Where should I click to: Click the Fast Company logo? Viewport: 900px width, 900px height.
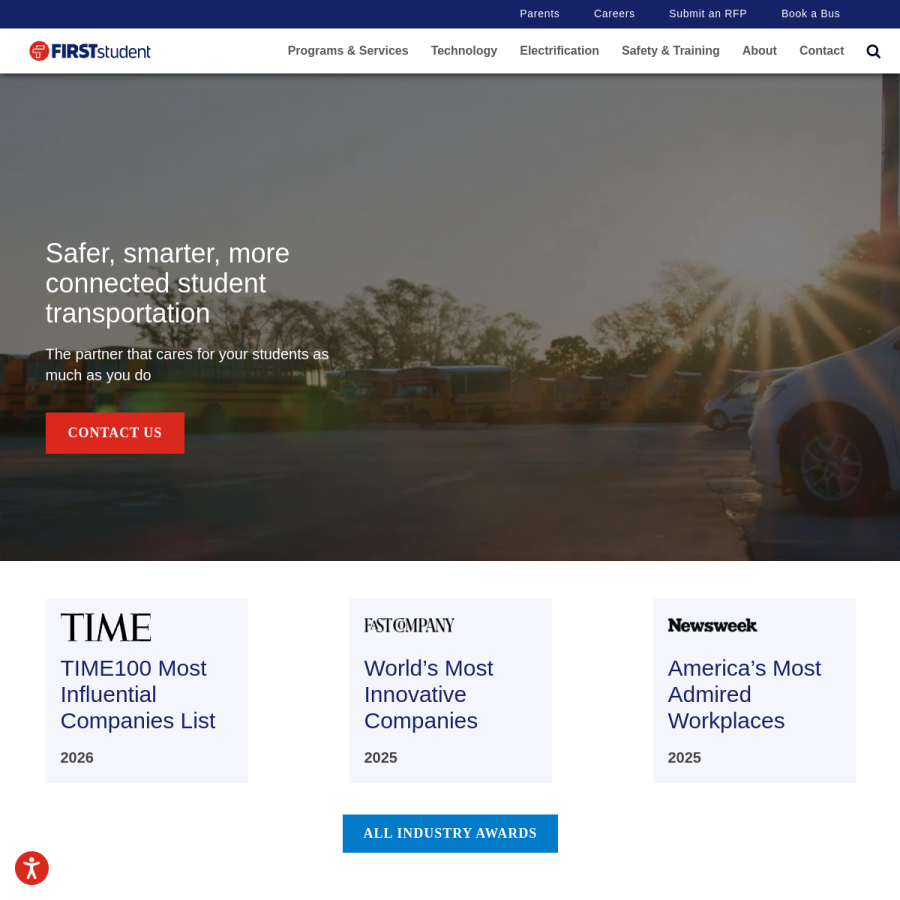[409, 625]
